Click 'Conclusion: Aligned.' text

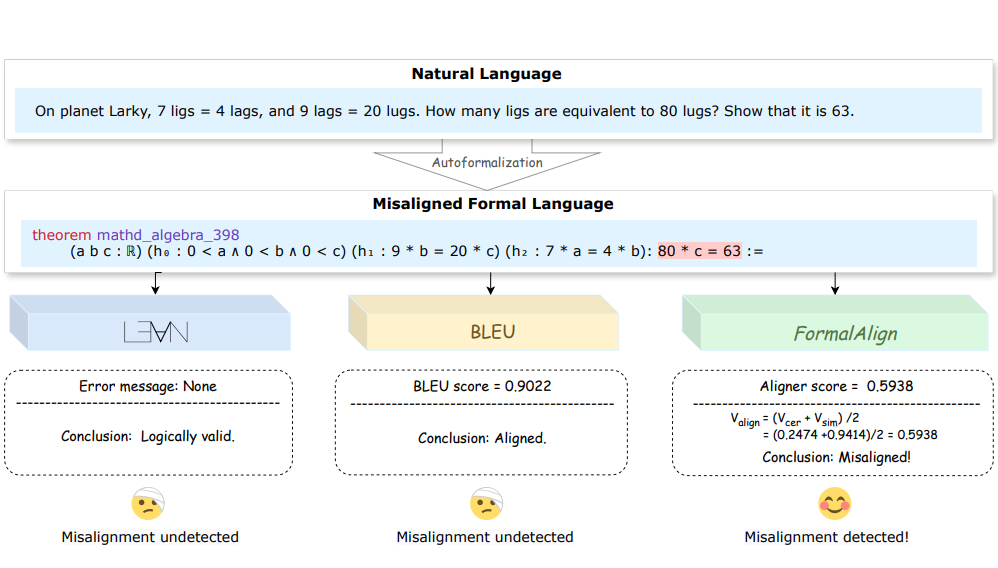482,438
